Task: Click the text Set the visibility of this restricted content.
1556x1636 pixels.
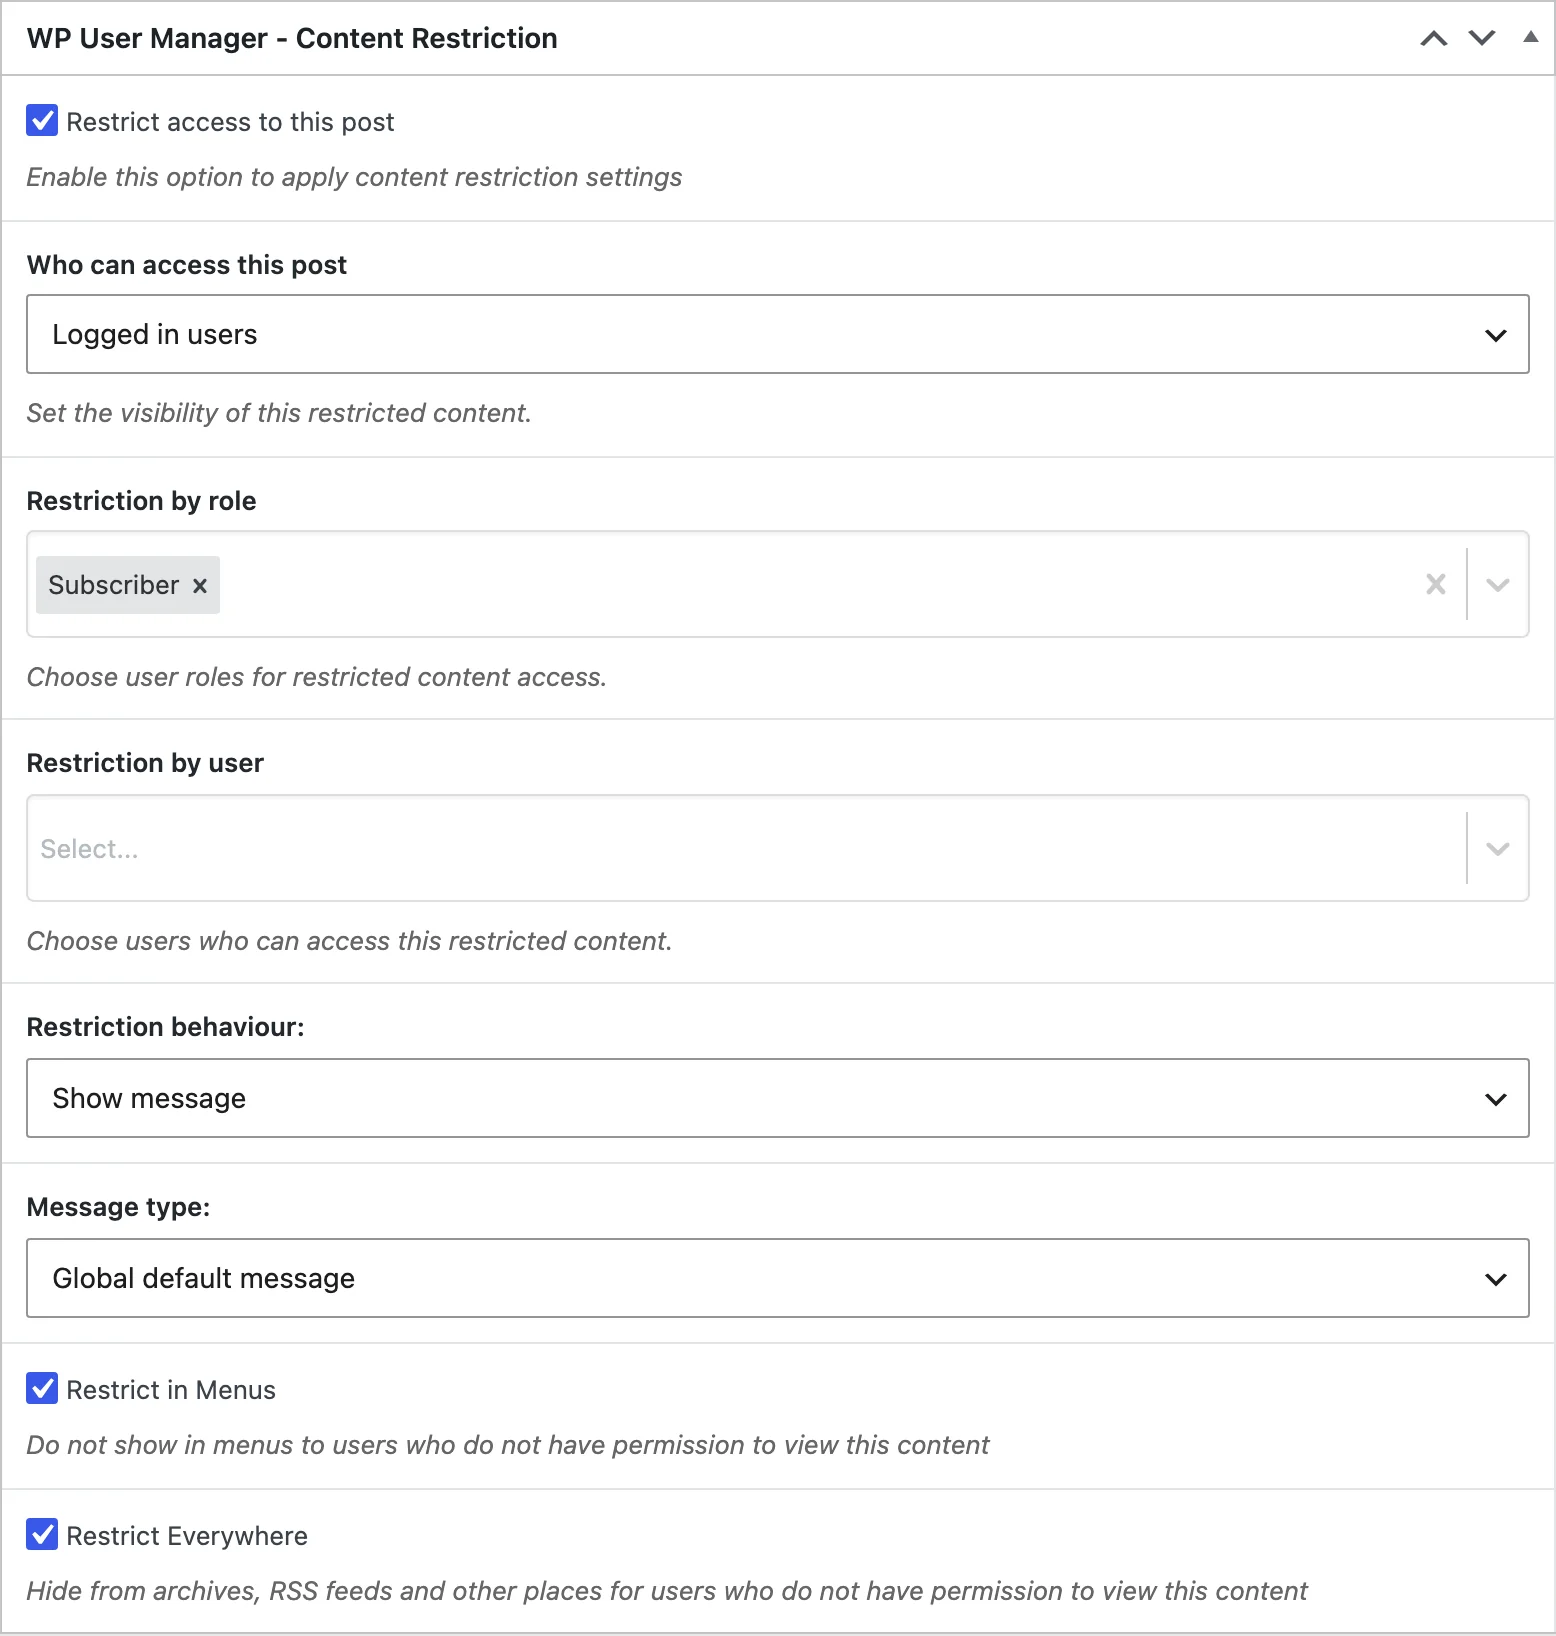Action: (x=279, y=413)
